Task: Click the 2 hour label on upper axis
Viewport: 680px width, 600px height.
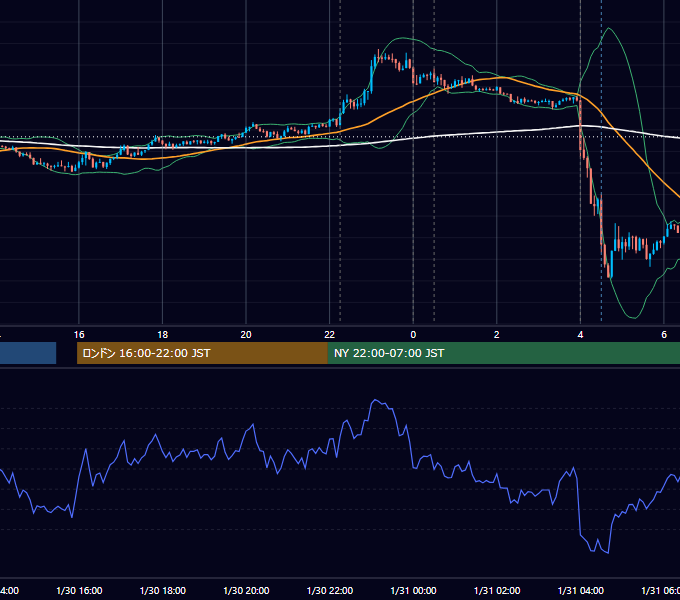Action: coord(497,335)
